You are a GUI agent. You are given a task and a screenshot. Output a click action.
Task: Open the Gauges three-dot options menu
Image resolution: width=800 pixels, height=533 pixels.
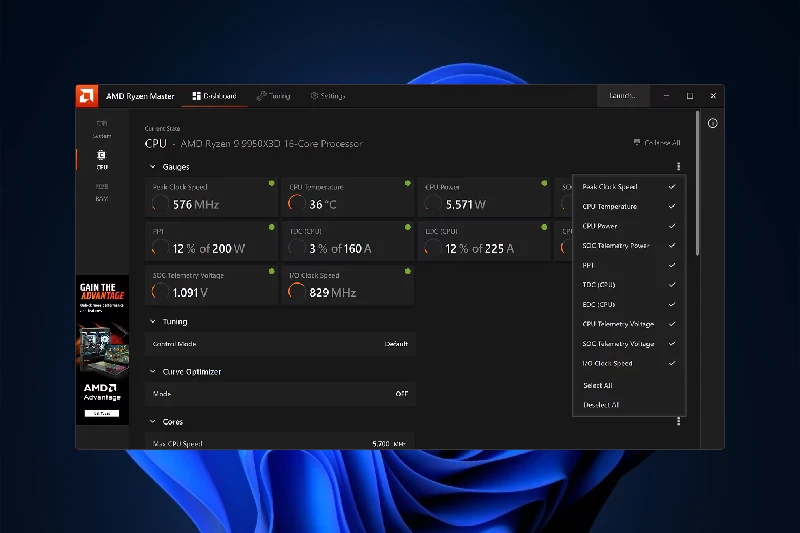[678, 166]
